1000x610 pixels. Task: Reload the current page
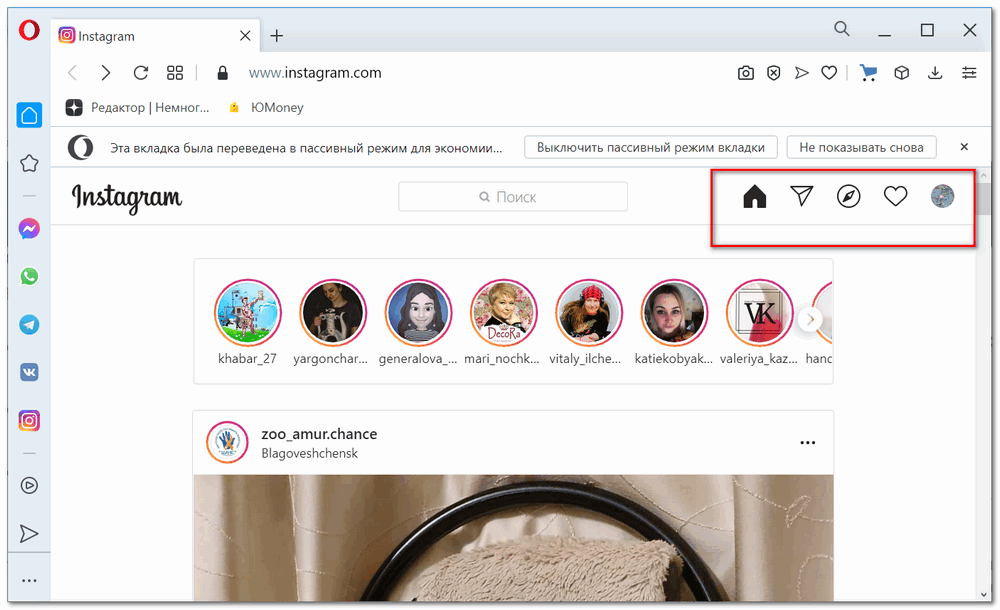141,73
